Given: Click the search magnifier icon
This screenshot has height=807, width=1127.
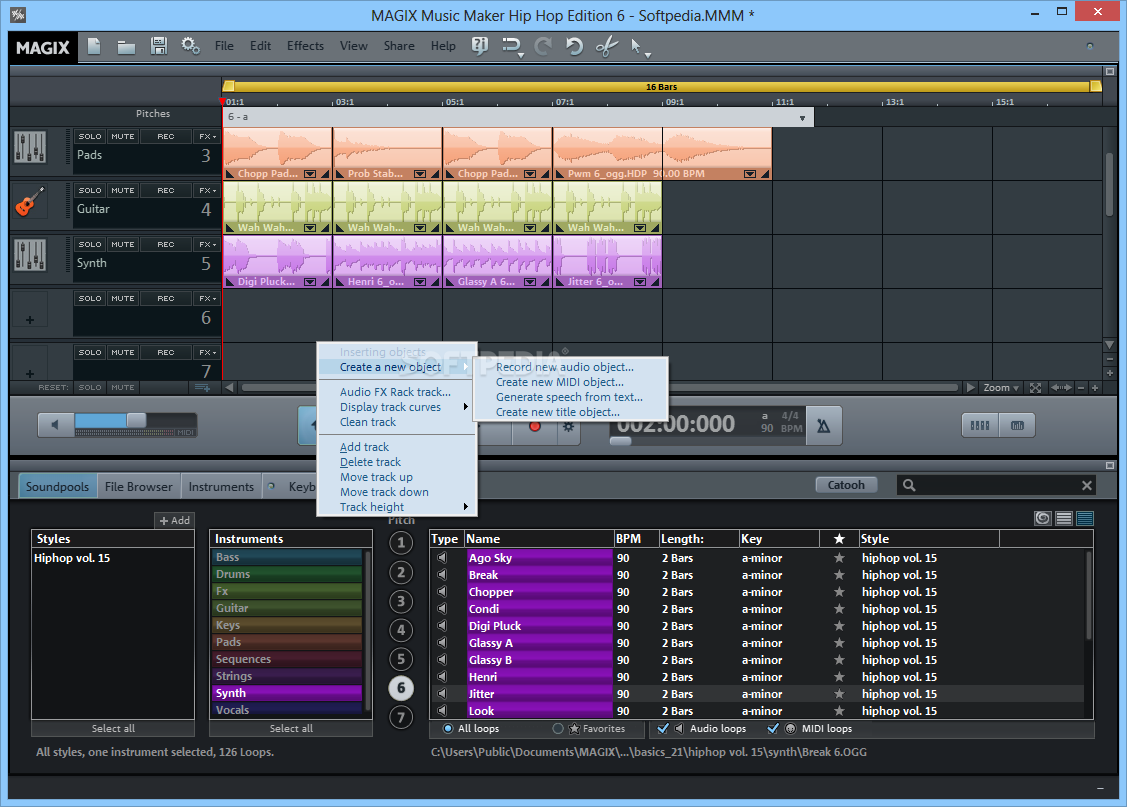Looking at the screenshot, I should coord(909,485).
